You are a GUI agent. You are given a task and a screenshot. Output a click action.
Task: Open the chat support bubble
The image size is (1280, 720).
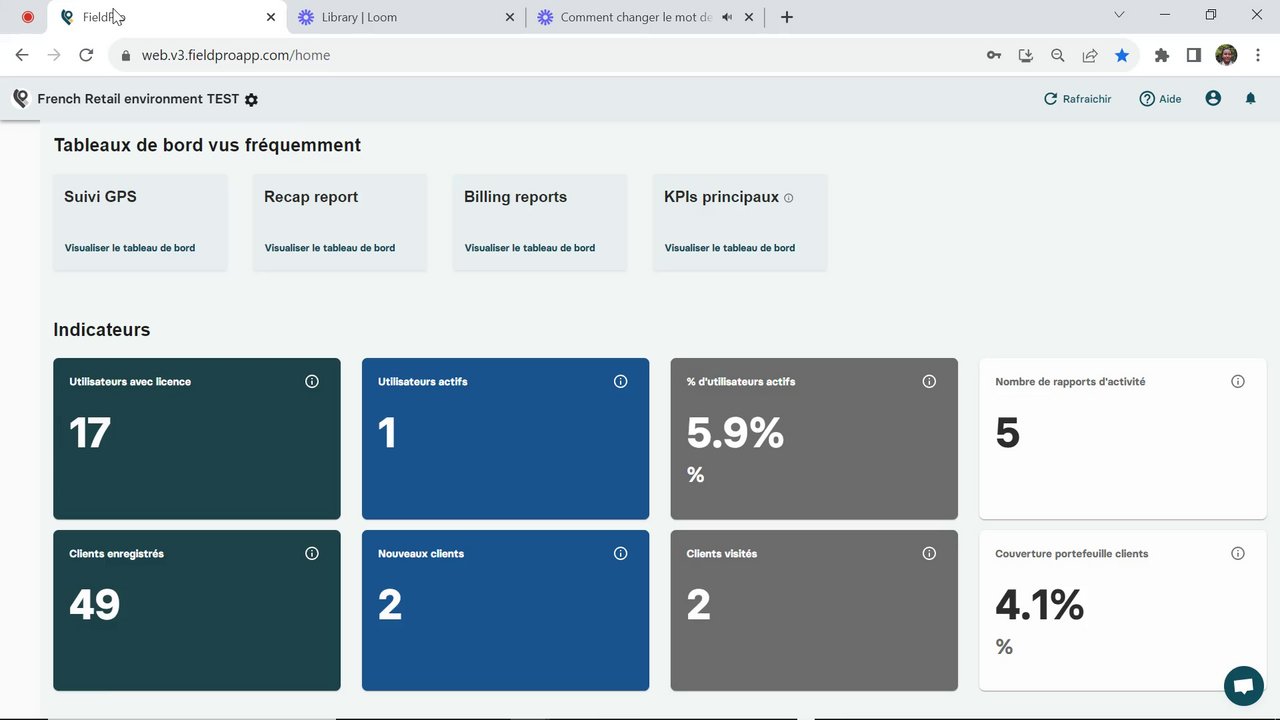coord(1244,686)
